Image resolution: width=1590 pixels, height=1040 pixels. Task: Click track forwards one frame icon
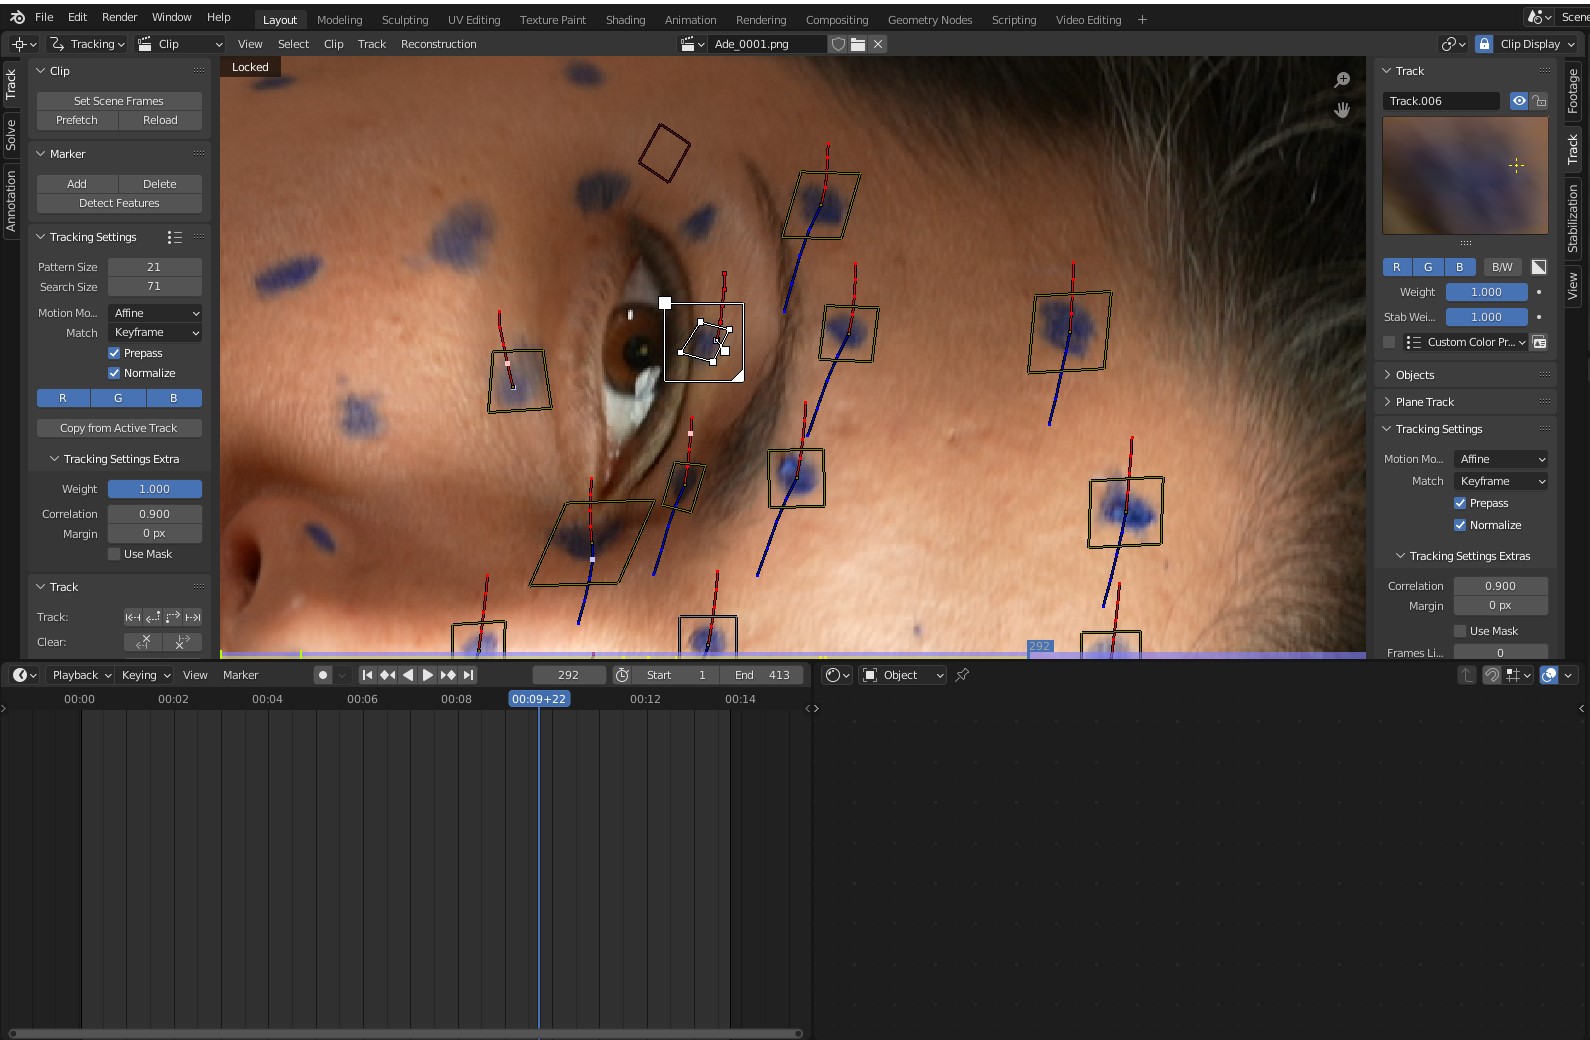173,617
